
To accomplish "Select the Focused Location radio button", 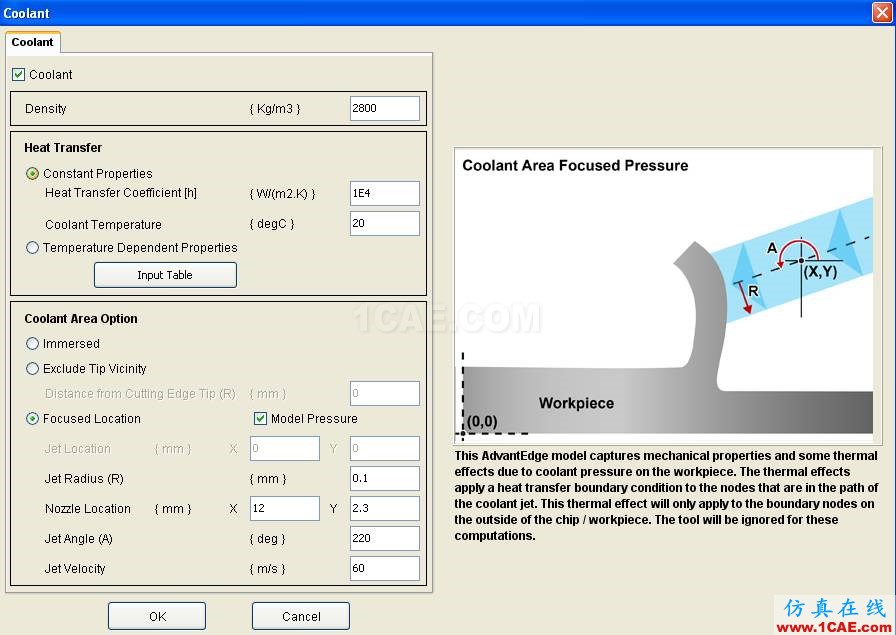I will click(x=33, y=418).
